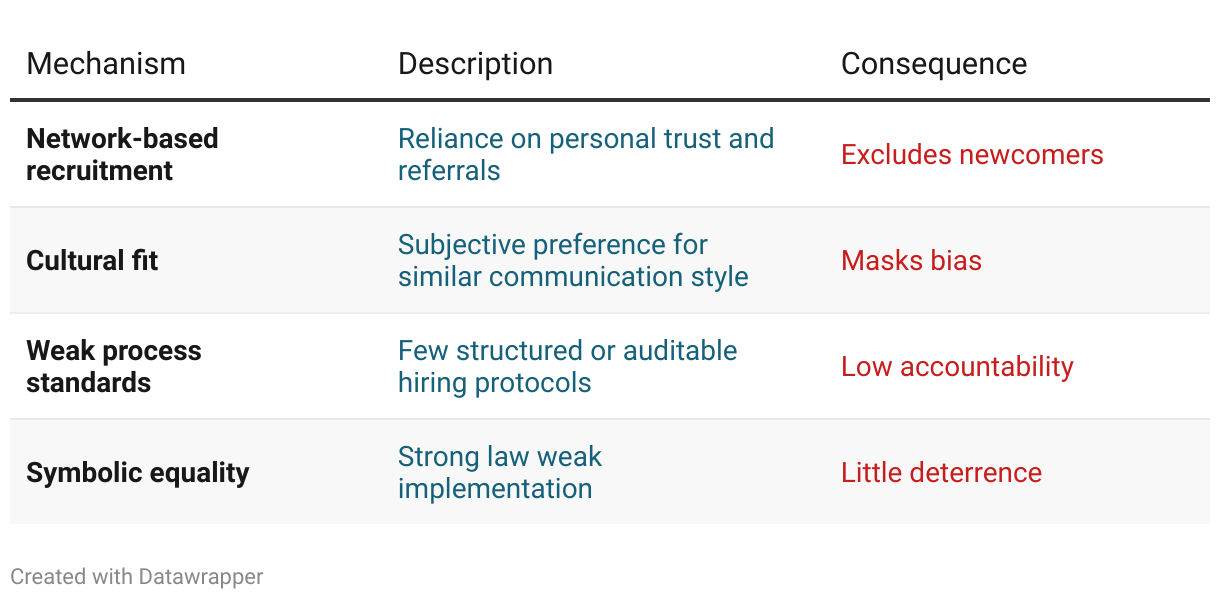The image size is (1220, 600).
Task: Click the Consequence column header
Action: [x=934, y=64]
